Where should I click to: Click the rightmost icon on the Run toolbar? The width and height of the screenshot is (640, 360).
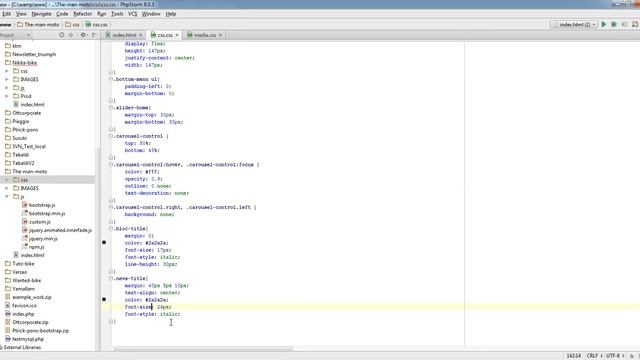(635, 24)
